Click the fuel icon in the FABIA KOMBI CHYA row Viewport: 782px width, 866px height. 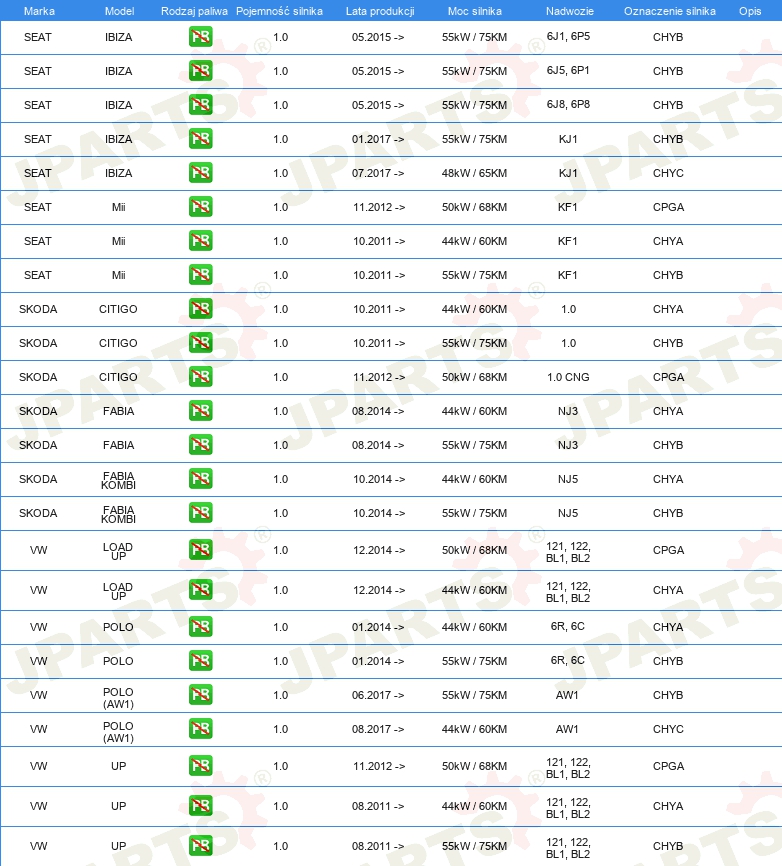click(x=200, y=478)
